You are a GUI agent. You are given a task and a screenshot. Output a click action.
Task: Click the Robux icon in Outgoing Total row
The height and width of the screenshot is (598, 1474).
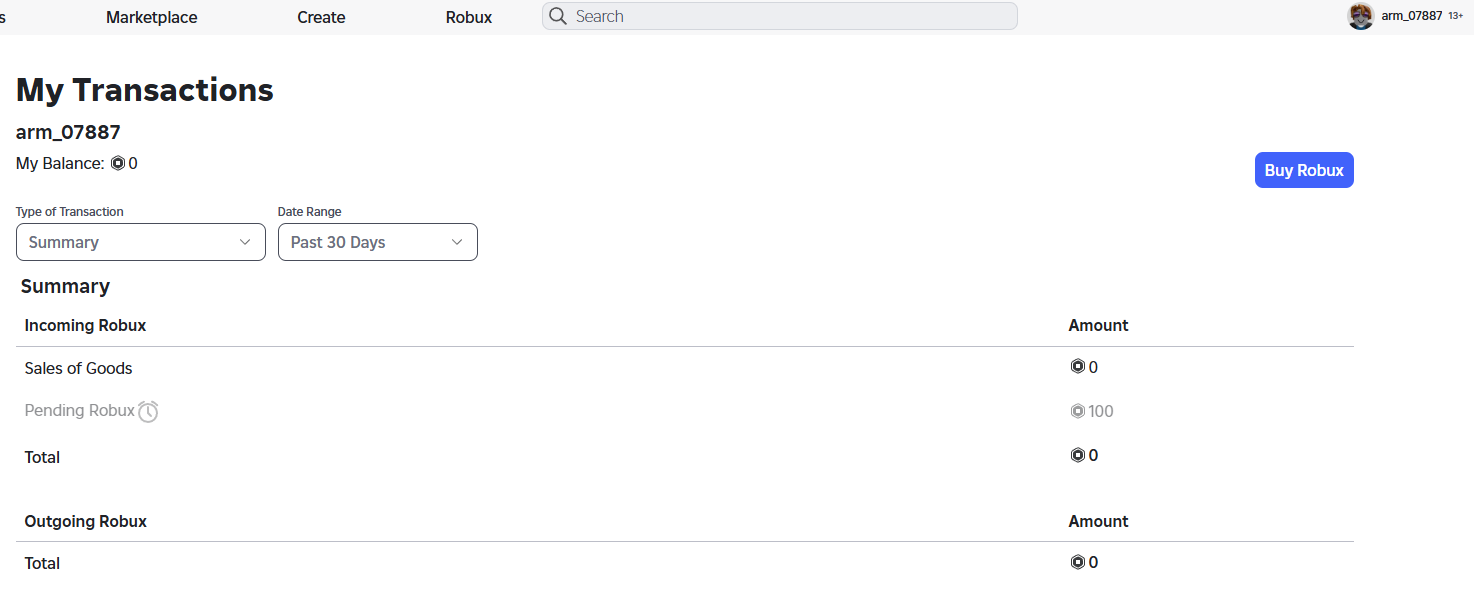point(1077,562)
